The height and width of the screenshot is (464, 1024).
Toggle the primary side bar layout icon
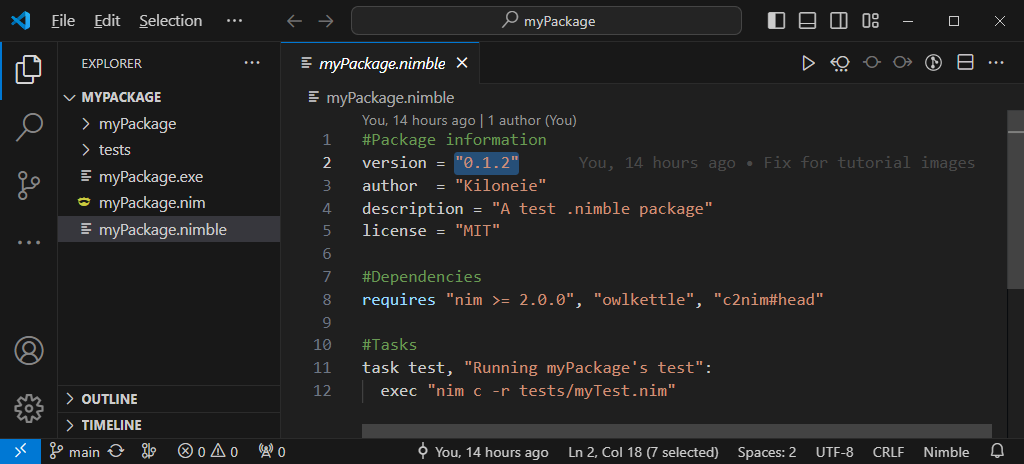coord(776,21)
